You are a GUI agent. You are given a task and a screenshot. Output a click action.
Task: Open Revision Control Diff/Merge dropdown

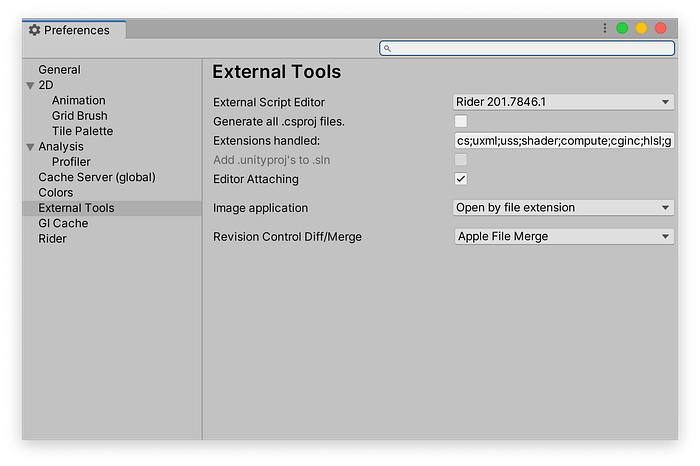564,237
